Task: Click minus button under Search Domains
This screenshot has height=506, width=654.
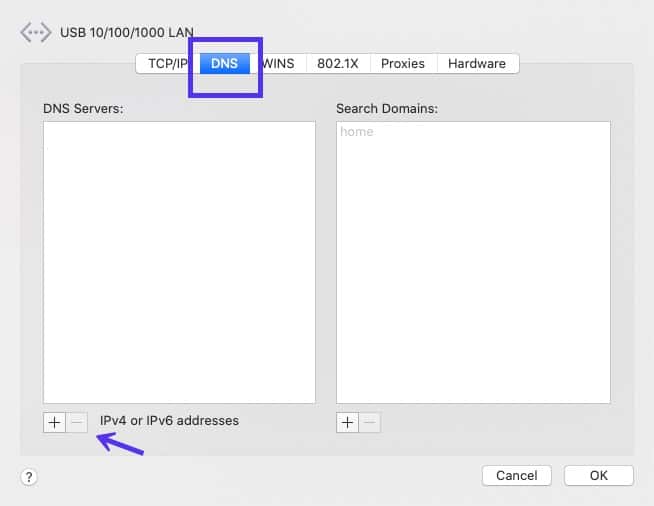Action: tap(370, 422)
